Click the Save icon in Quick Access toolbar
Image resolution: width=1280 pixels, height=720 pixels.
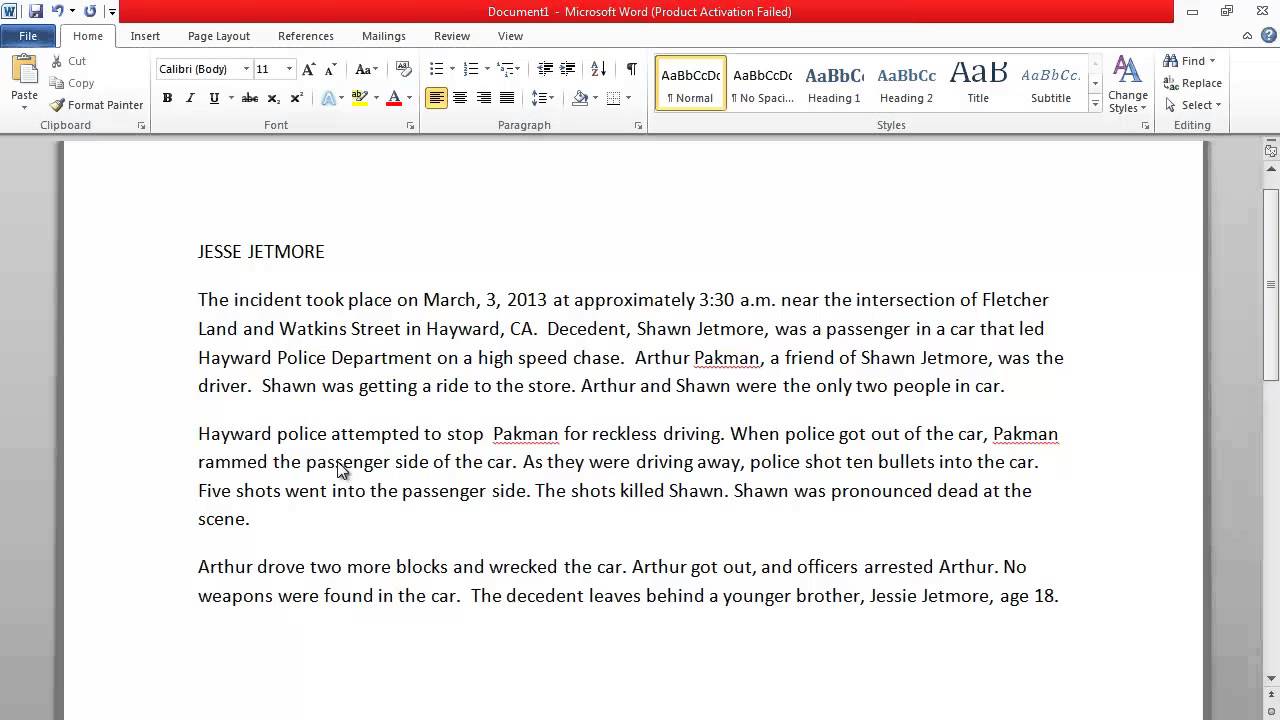pyautogui.click(x=36, y=11)
